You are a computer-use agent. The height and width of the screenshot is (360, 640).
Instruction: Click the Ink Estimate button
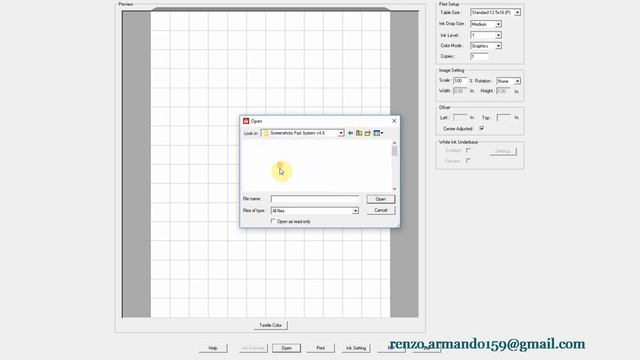pos(253,348)
